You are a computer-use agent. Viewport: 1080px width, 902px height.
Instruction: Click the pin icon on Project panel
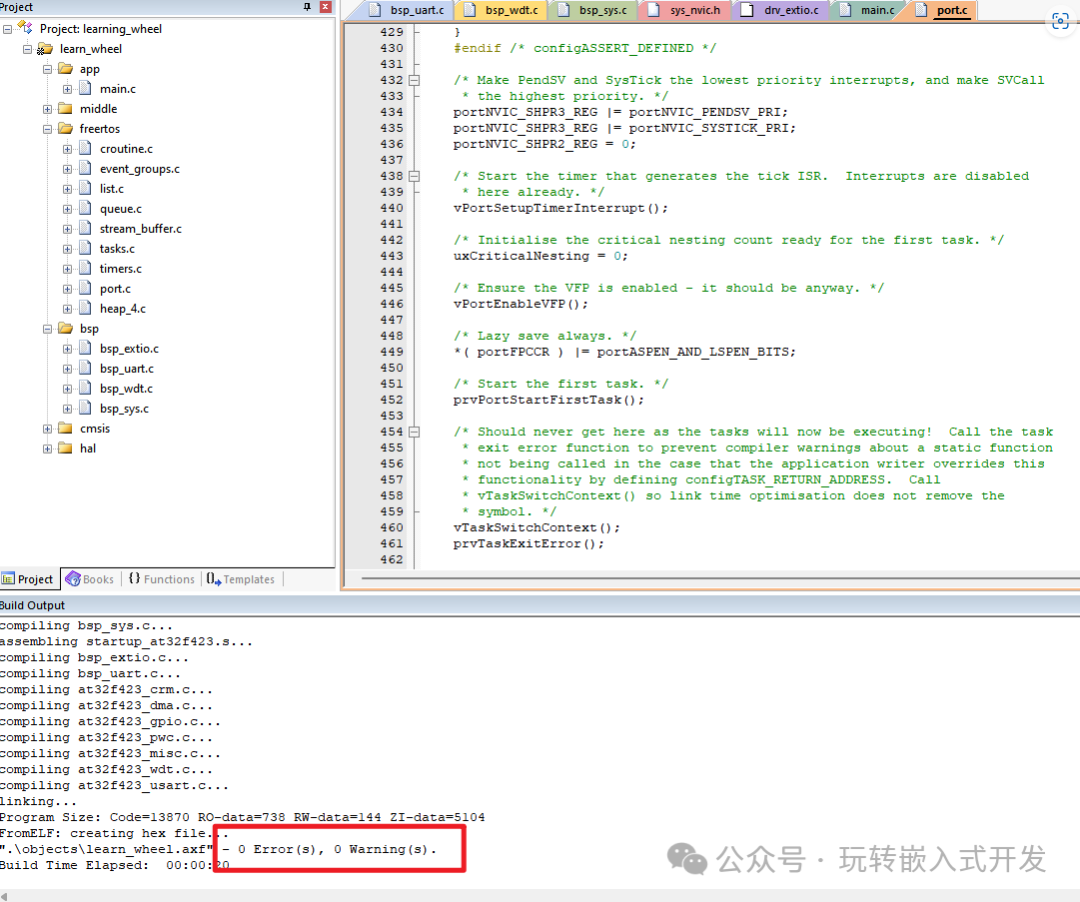tap(307, 7)
